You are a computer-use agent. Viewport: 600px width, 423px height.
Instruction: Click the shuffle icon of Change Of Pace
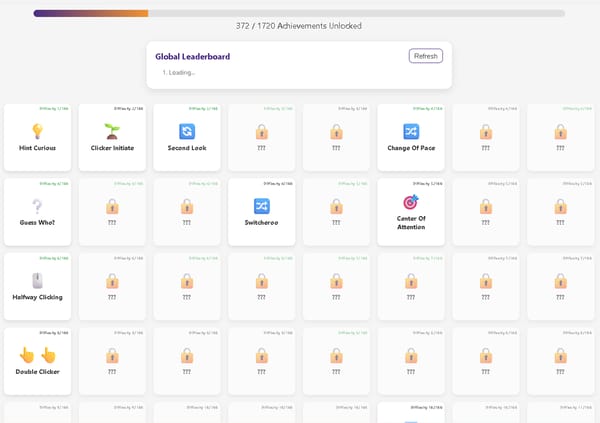pos(411,131)
